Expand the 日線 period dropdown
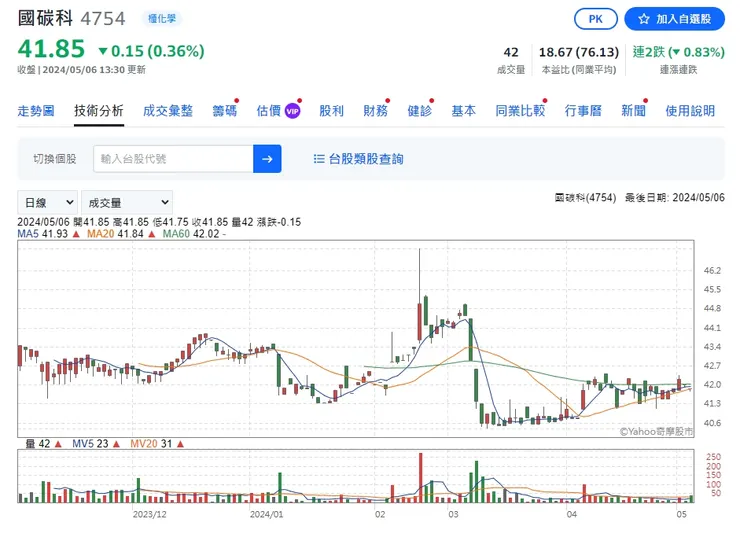 [48, 203]
